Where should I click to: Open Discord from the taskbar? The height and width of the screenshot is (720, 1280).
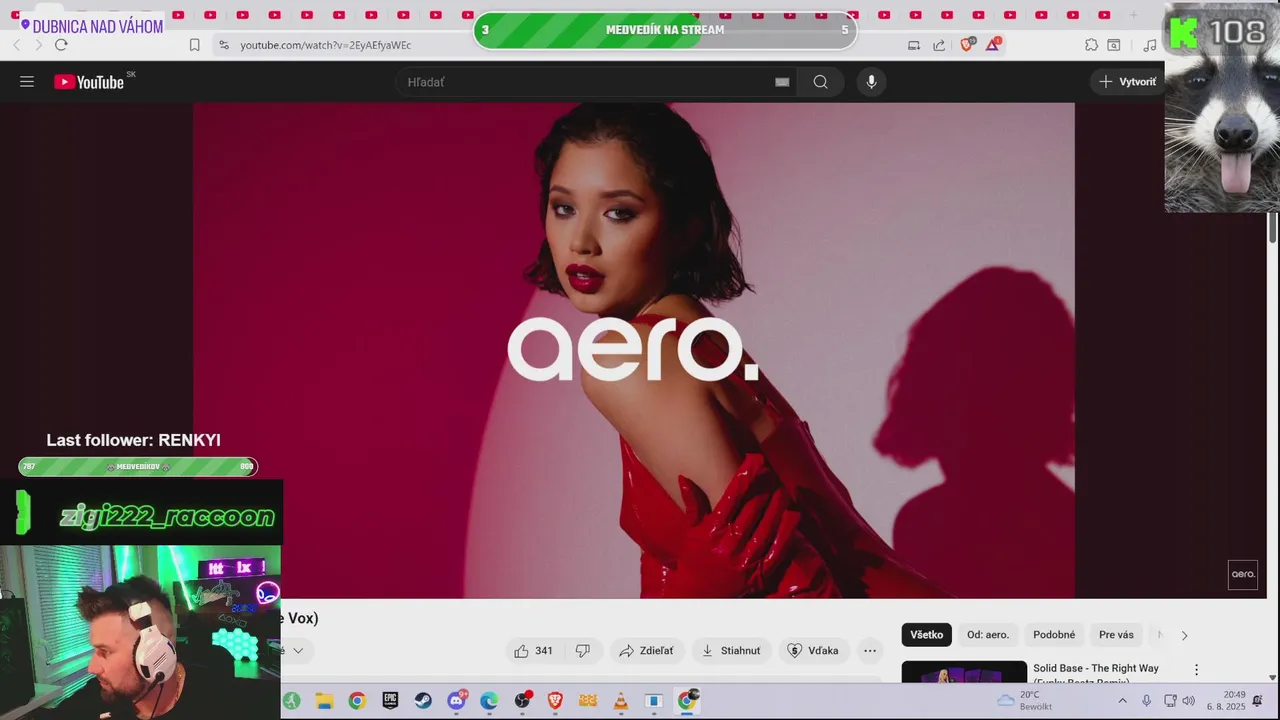click(456, 701)
